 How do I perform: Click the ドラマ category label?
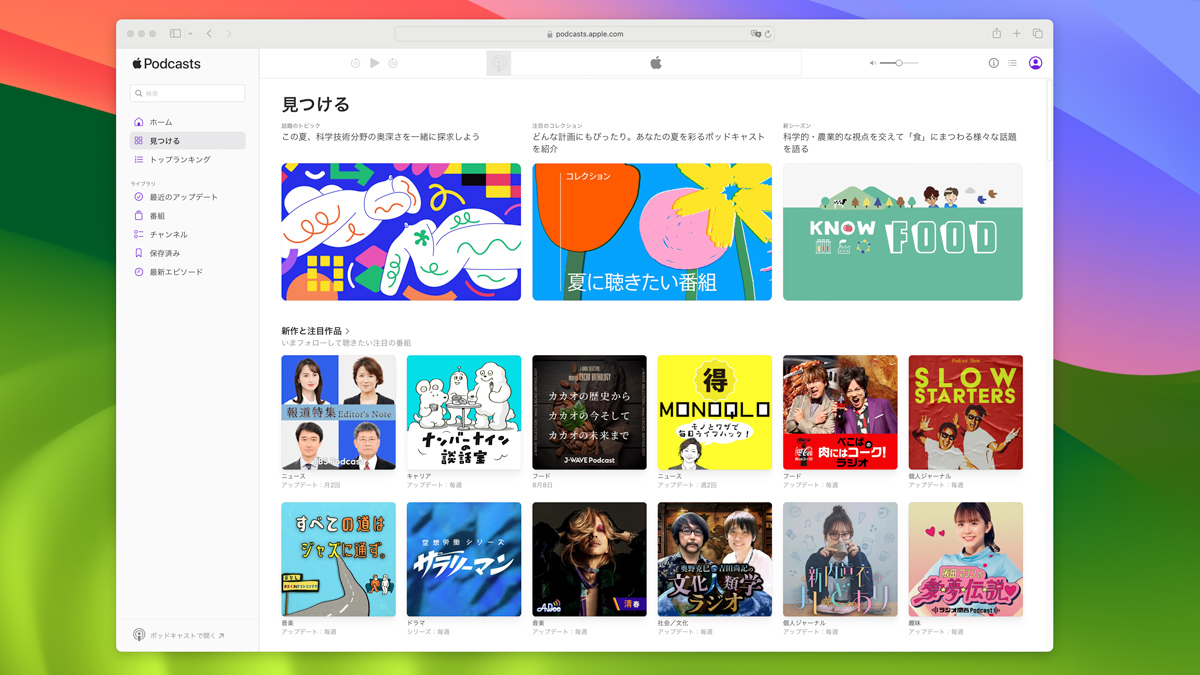tap(416, 623)
